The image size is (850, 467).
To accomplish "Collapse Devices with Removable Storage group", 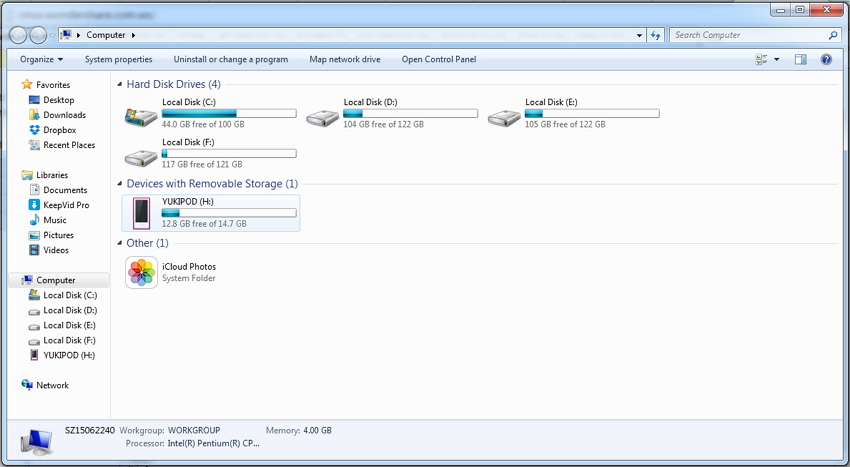I will pos(120,184).
